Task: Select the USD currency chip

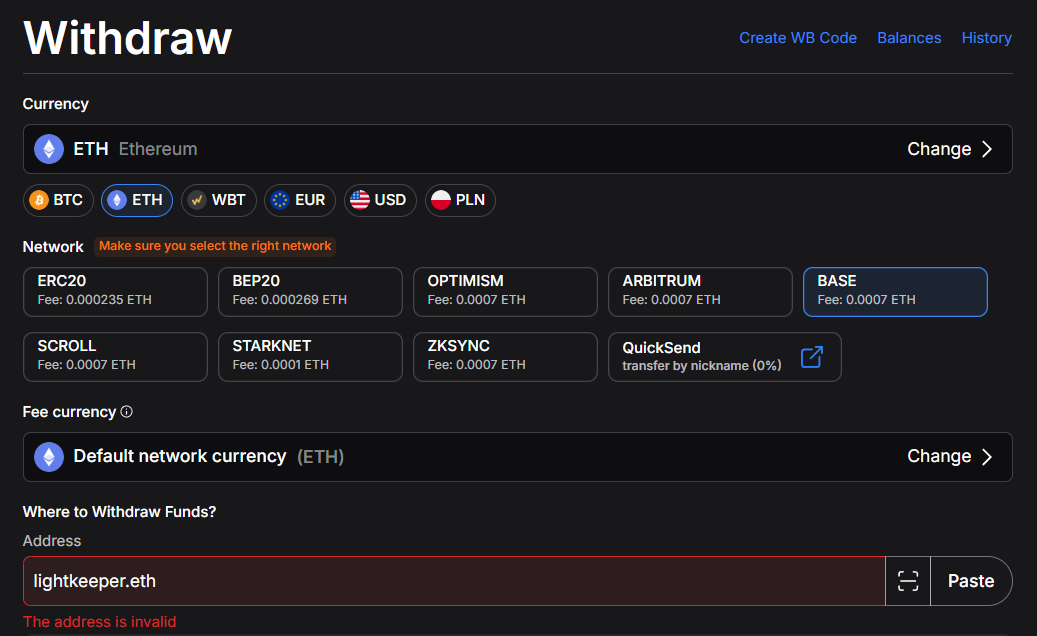Action: (x=380, y=200)
